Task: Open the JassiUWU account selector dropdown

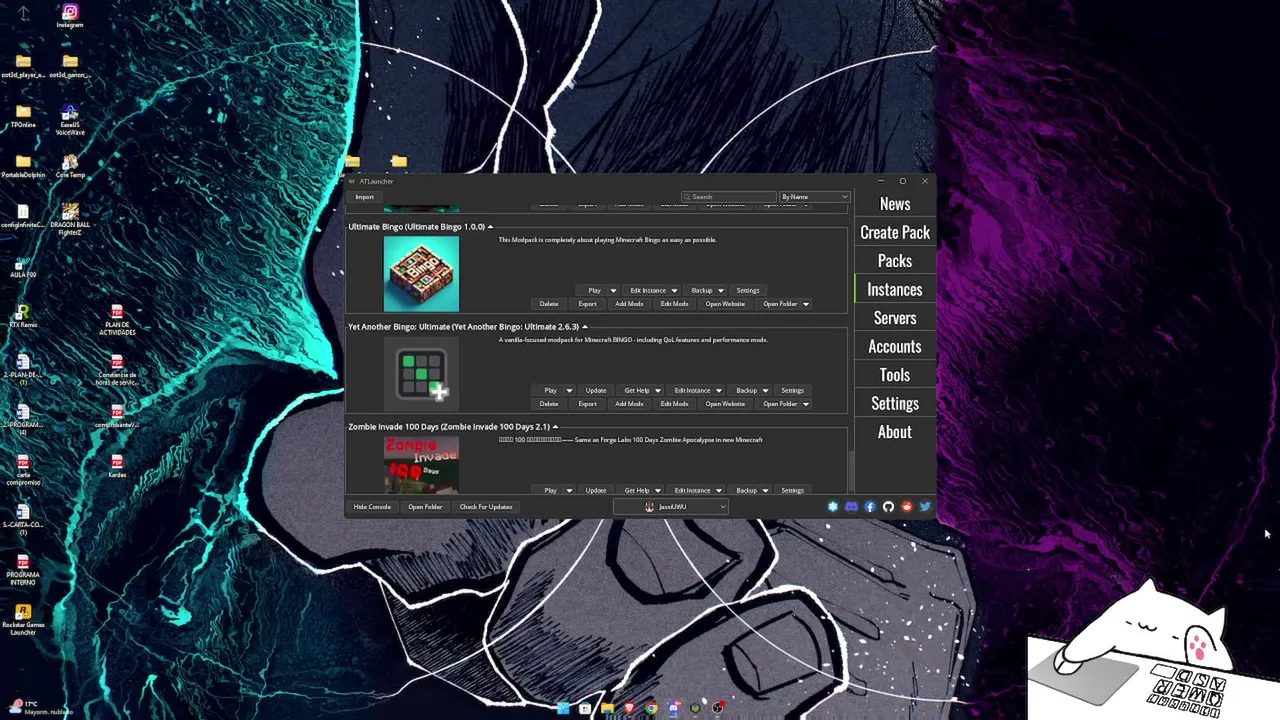Action: point(671,507)
